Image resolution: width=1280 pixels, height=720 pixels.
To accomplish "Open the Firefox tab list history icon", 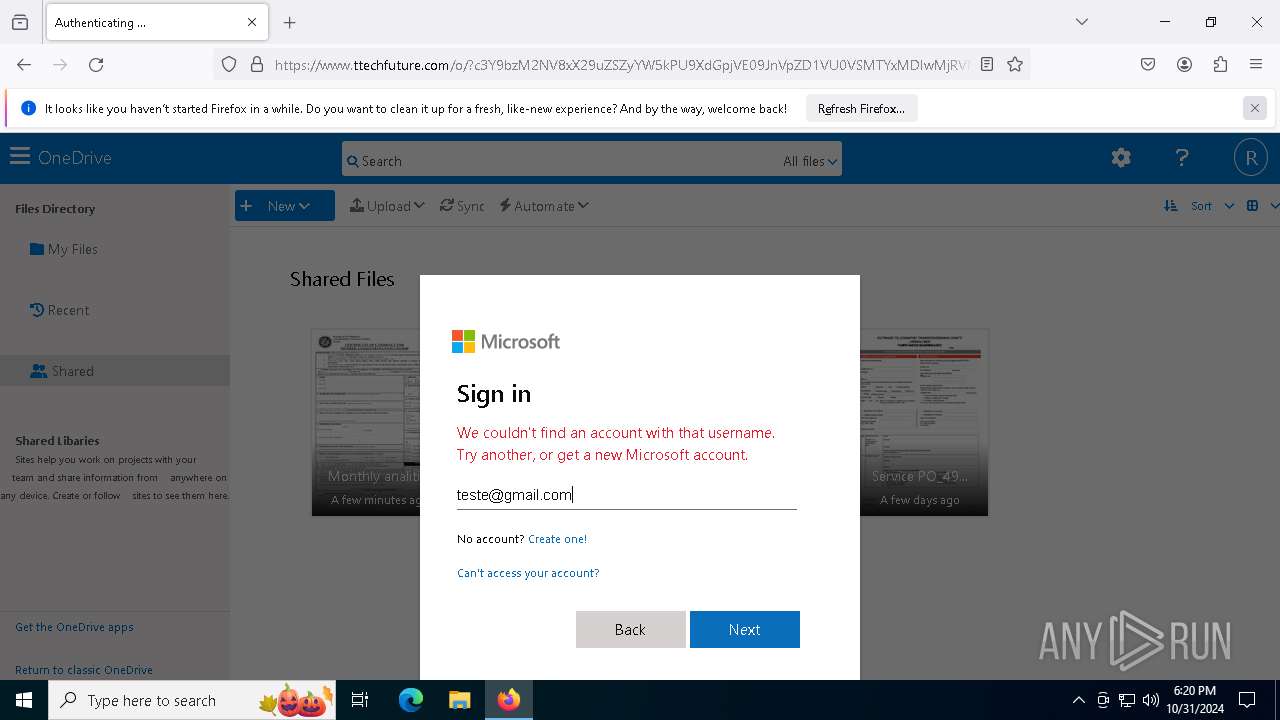I will [20, 22].
